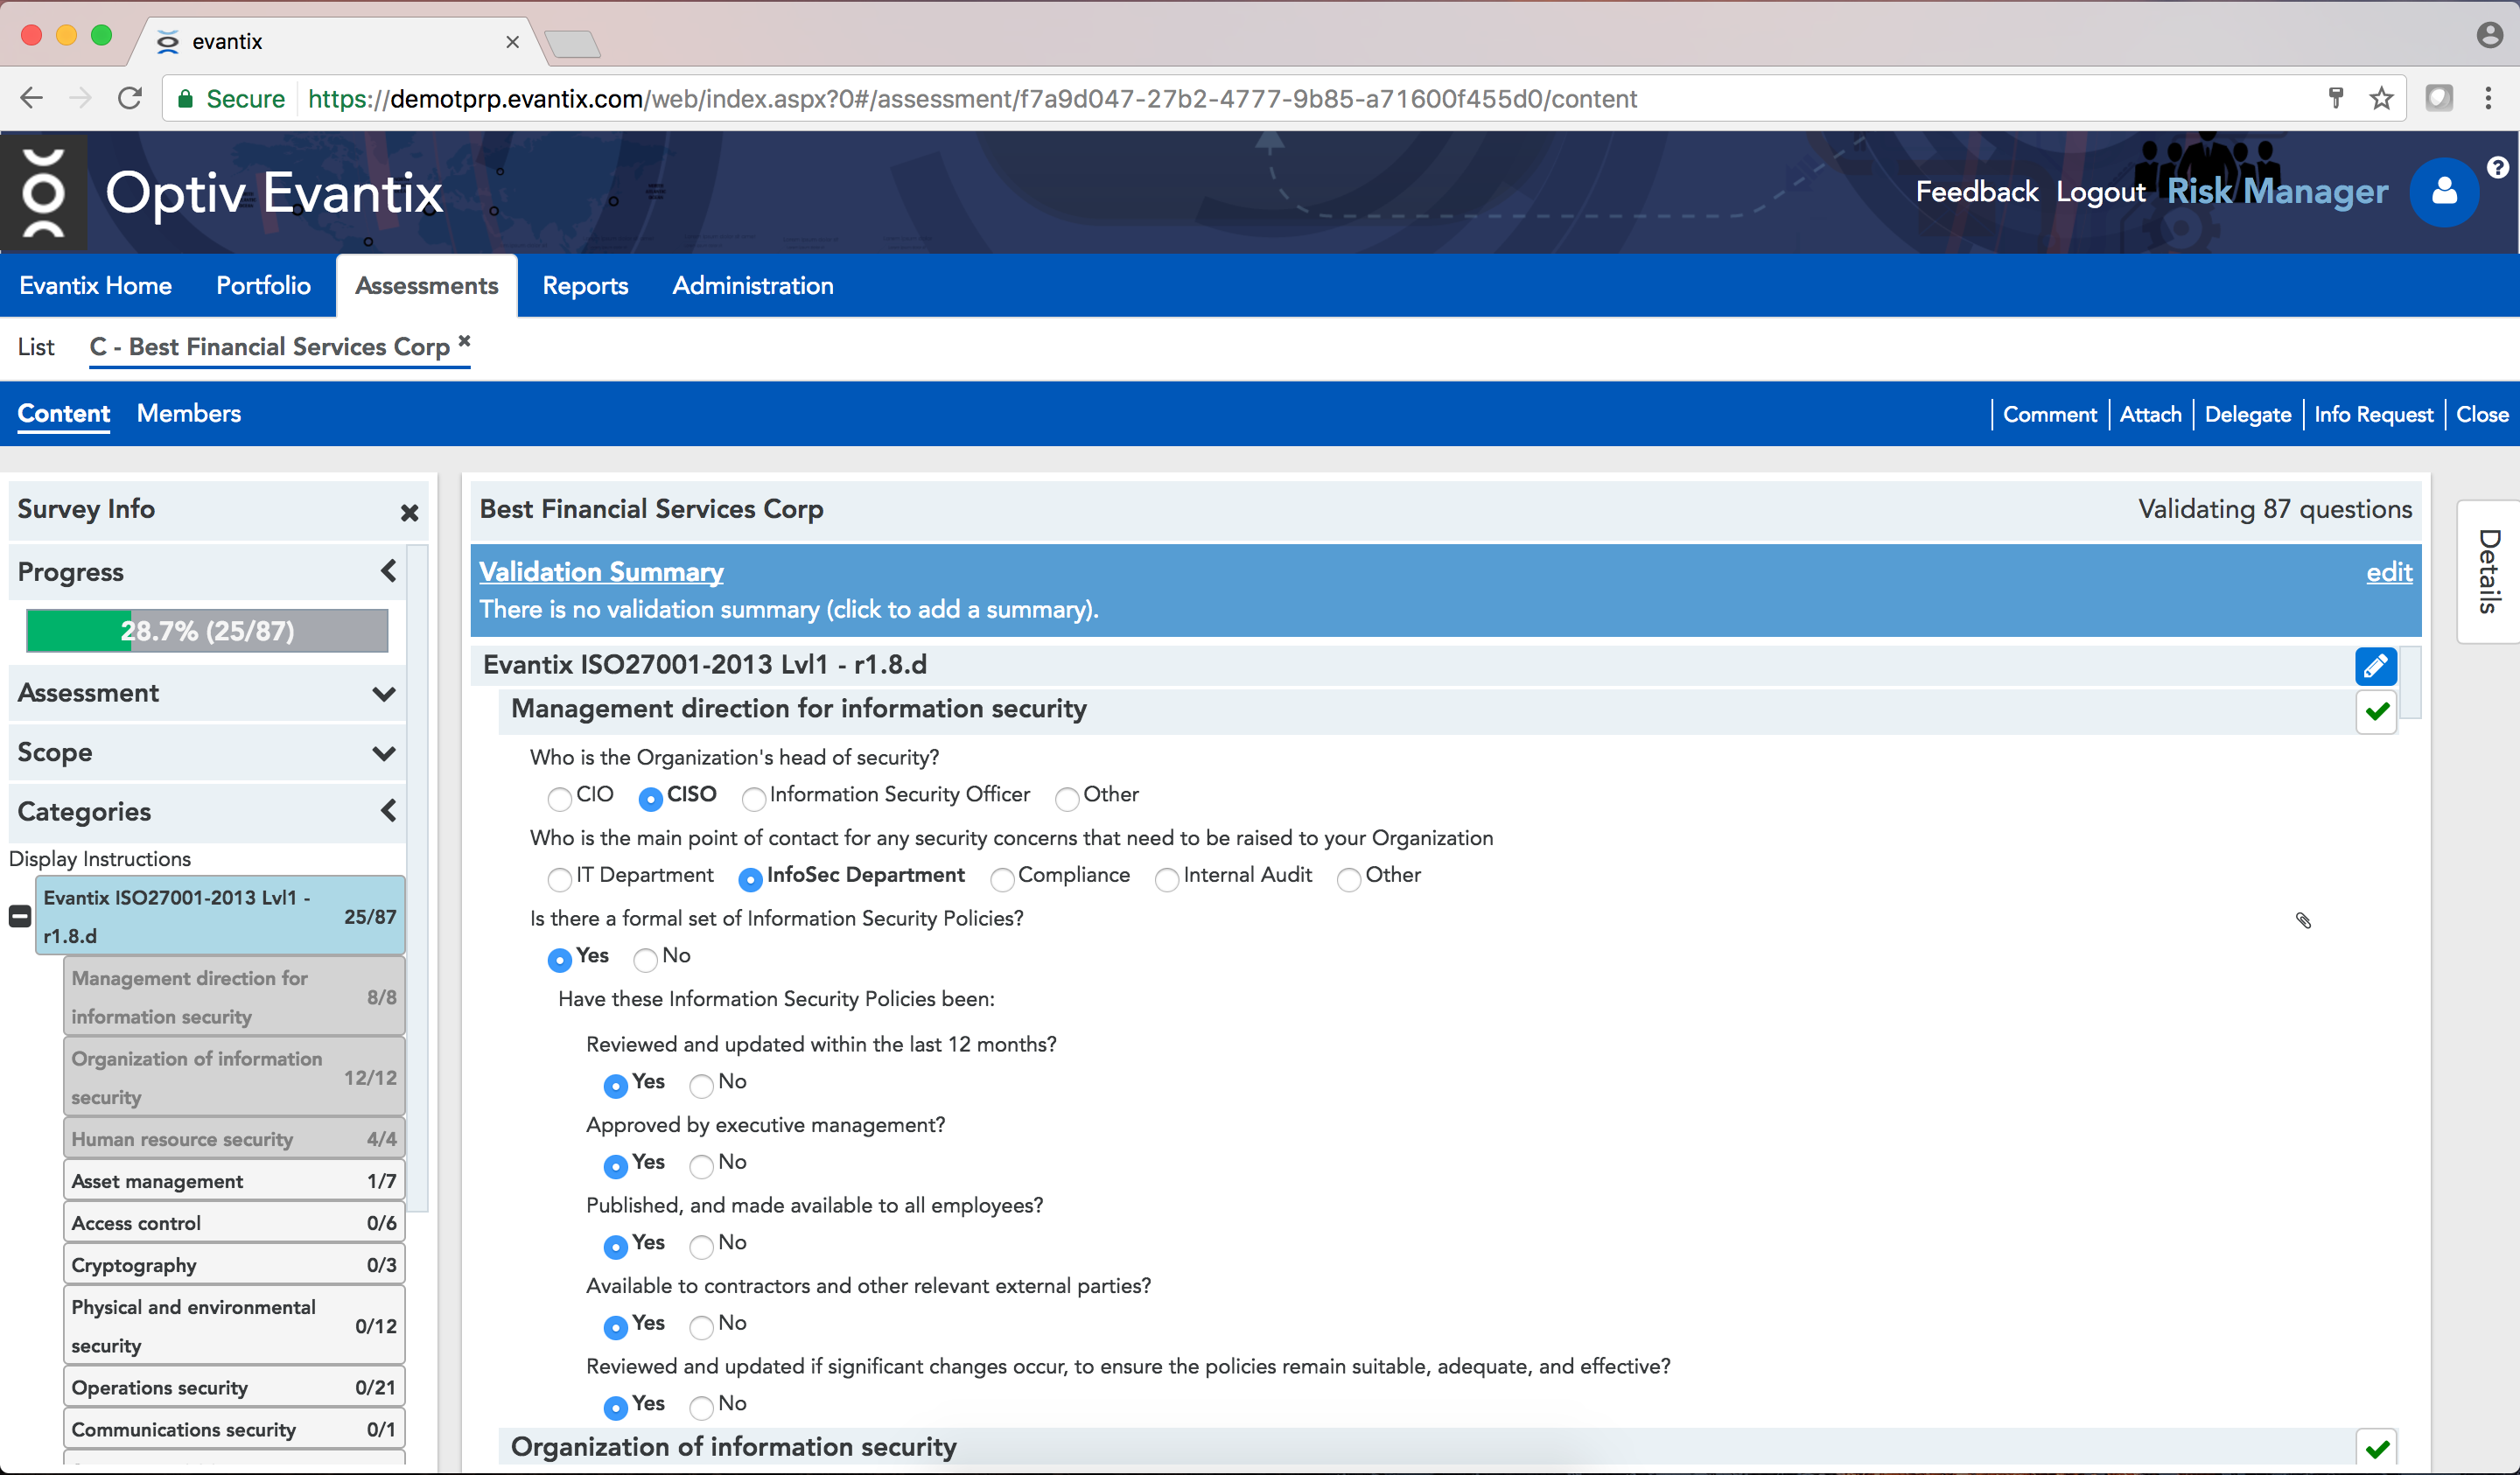Open the help question mark icon
Screen dimensions: 2520x1475
pos(2498,167)
